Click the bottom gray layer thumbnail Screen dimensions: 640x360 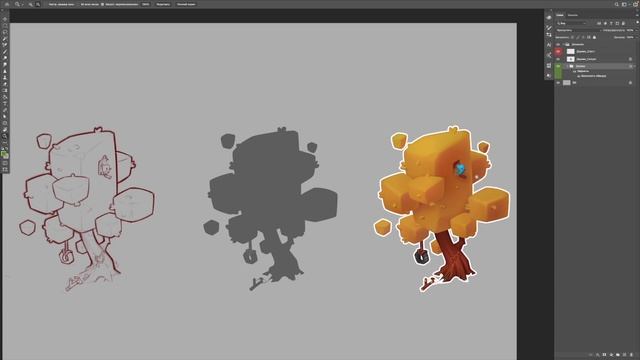(567, 82)
